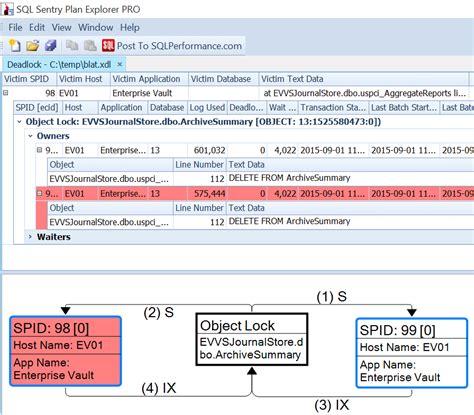Close the Deadlock blat.xdl tab
The height and width of the screenshot is (415, 474).
(120, 64)
